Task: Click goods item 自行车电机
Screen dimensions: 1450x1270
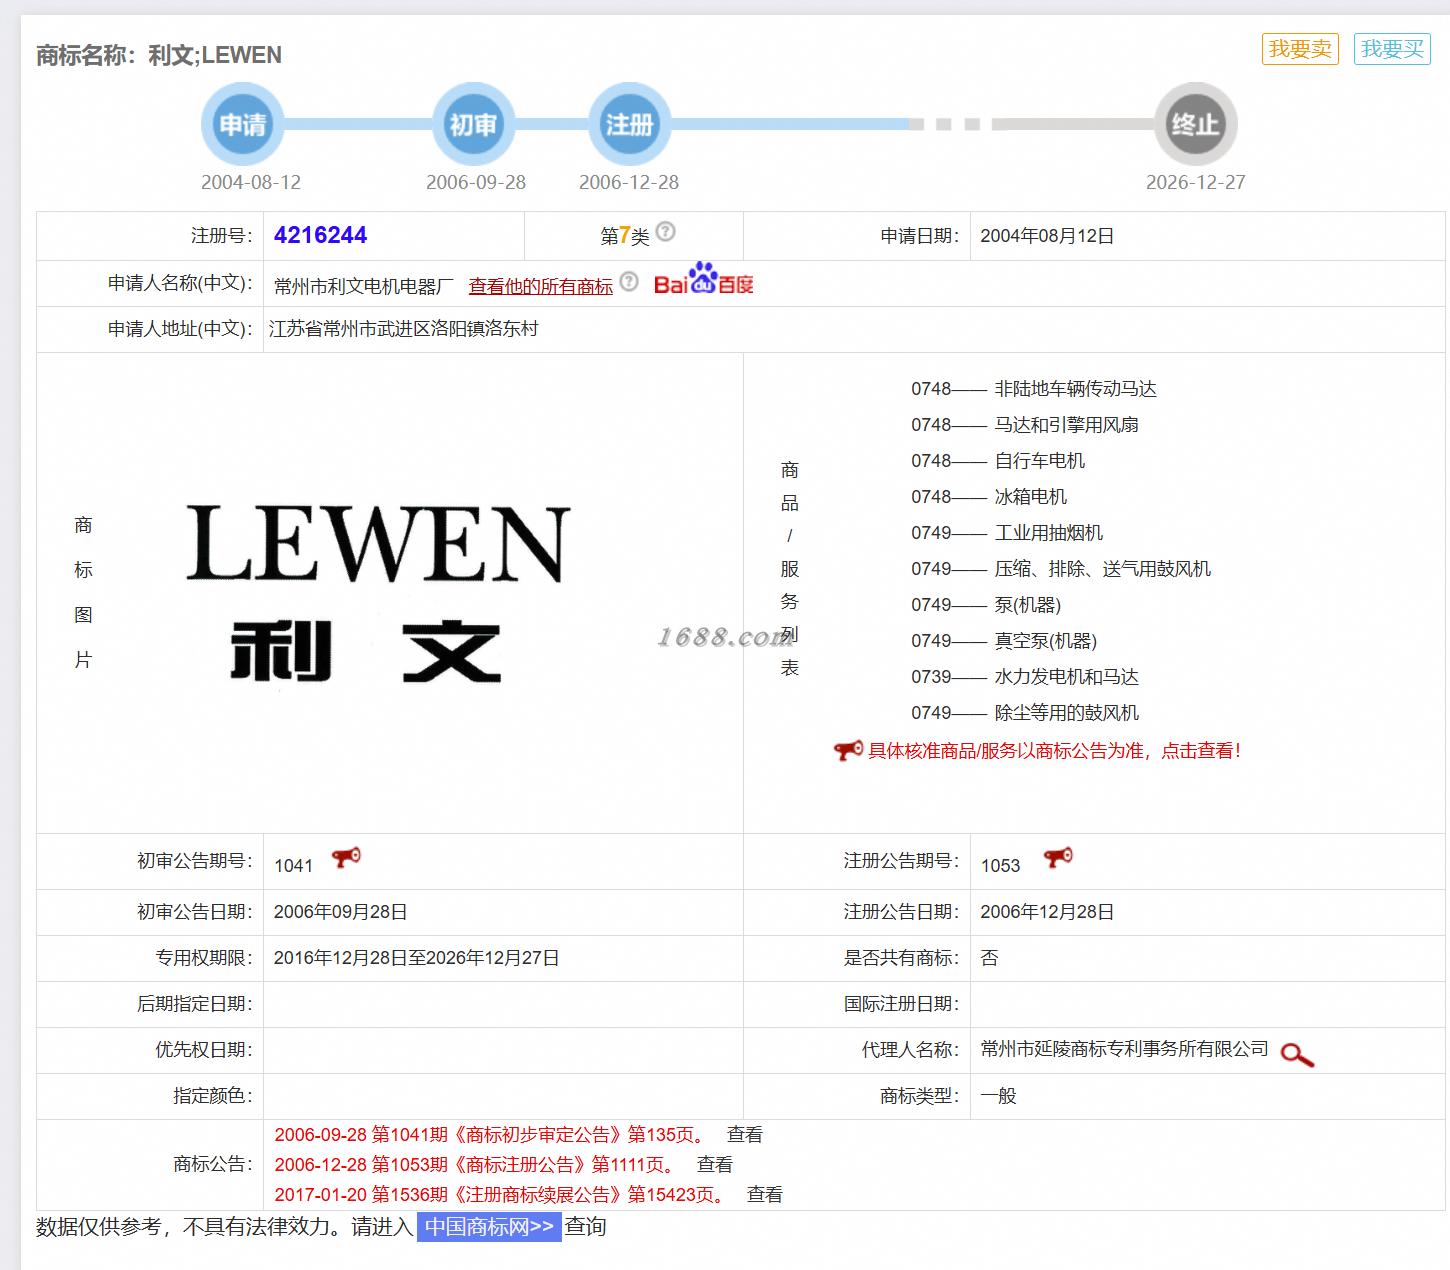Action: (1040, 461)
